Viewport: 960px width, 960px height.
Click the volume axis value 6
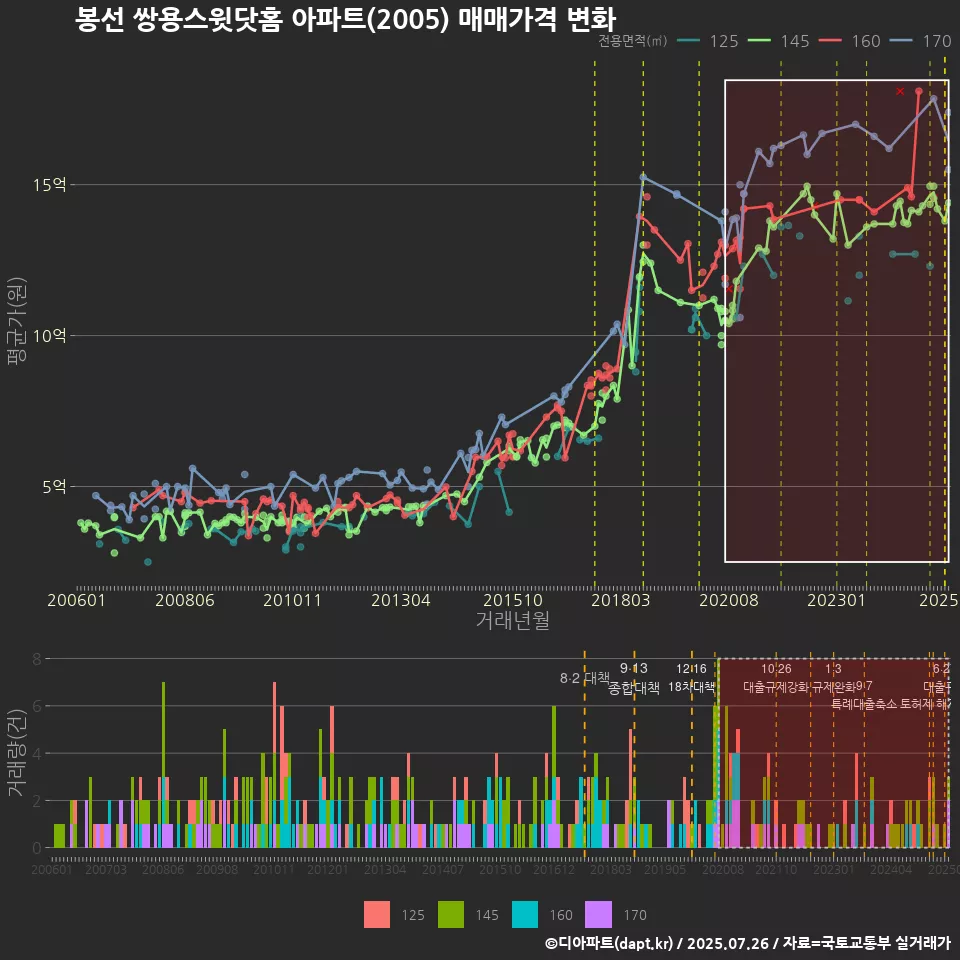37,706
